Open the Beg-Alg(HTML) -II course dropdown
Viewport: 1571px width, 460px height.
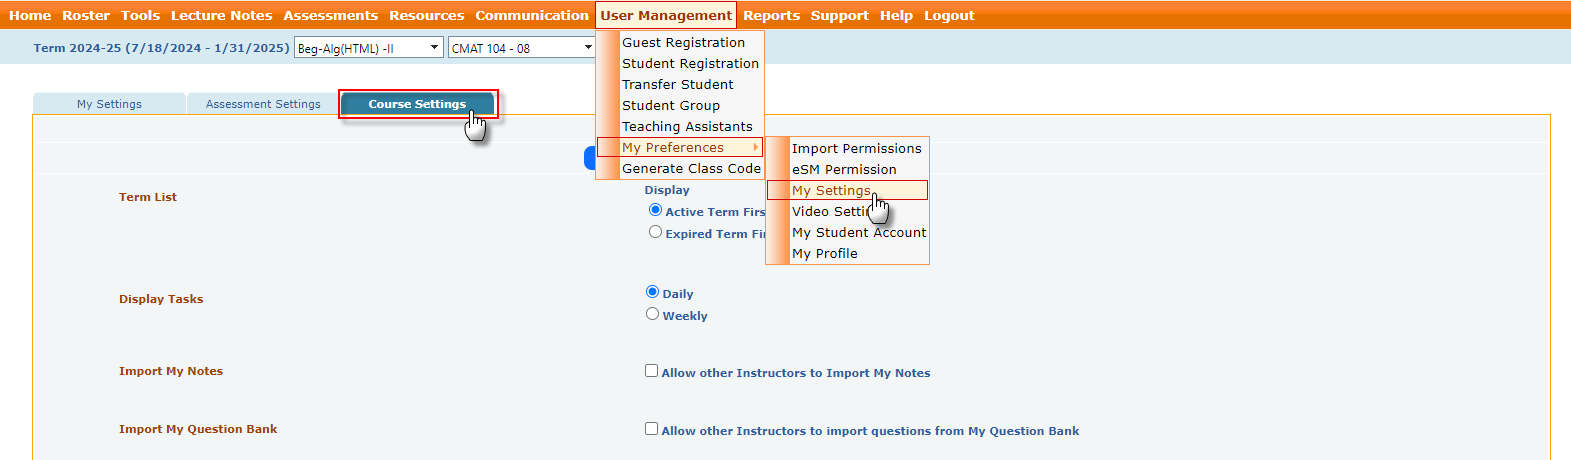(x=368, y=48)
